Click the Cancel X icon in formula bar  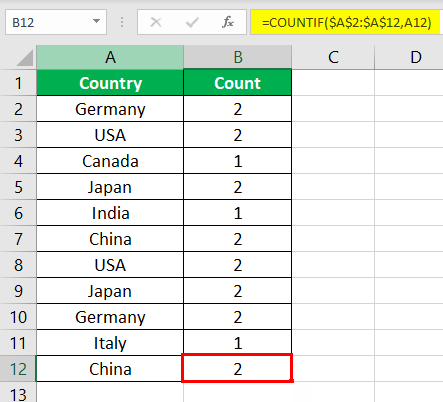point(156,22)
